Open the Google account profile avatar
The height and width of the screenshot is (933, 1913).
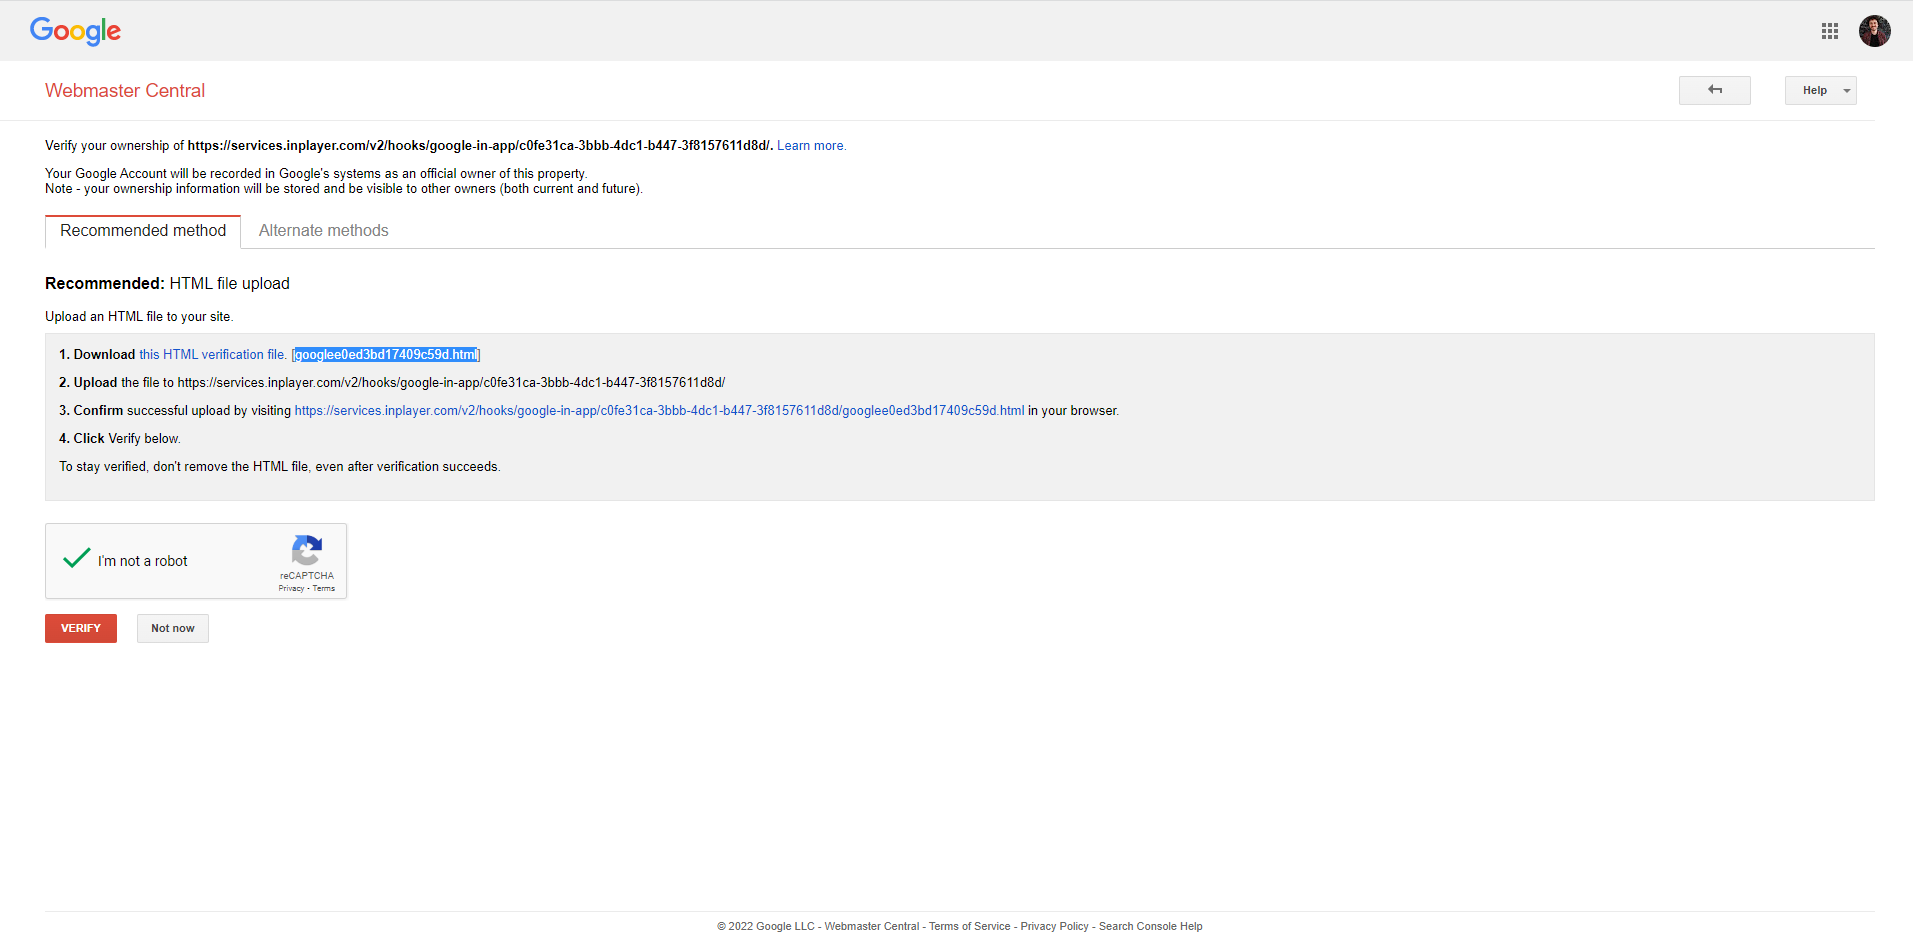[x=1875, y=31]
